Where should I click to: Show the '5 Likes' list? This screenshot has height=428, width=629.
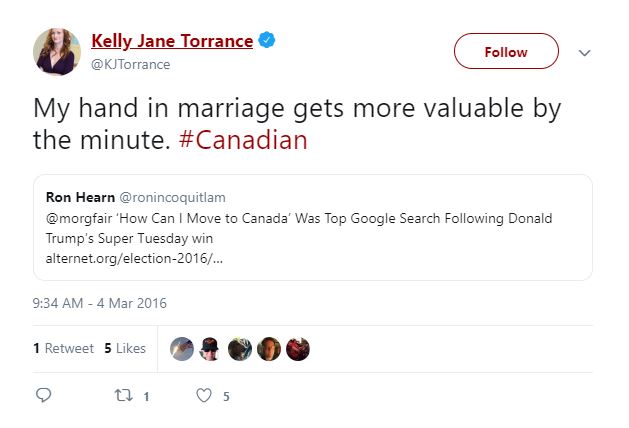[x=125, y=348]
